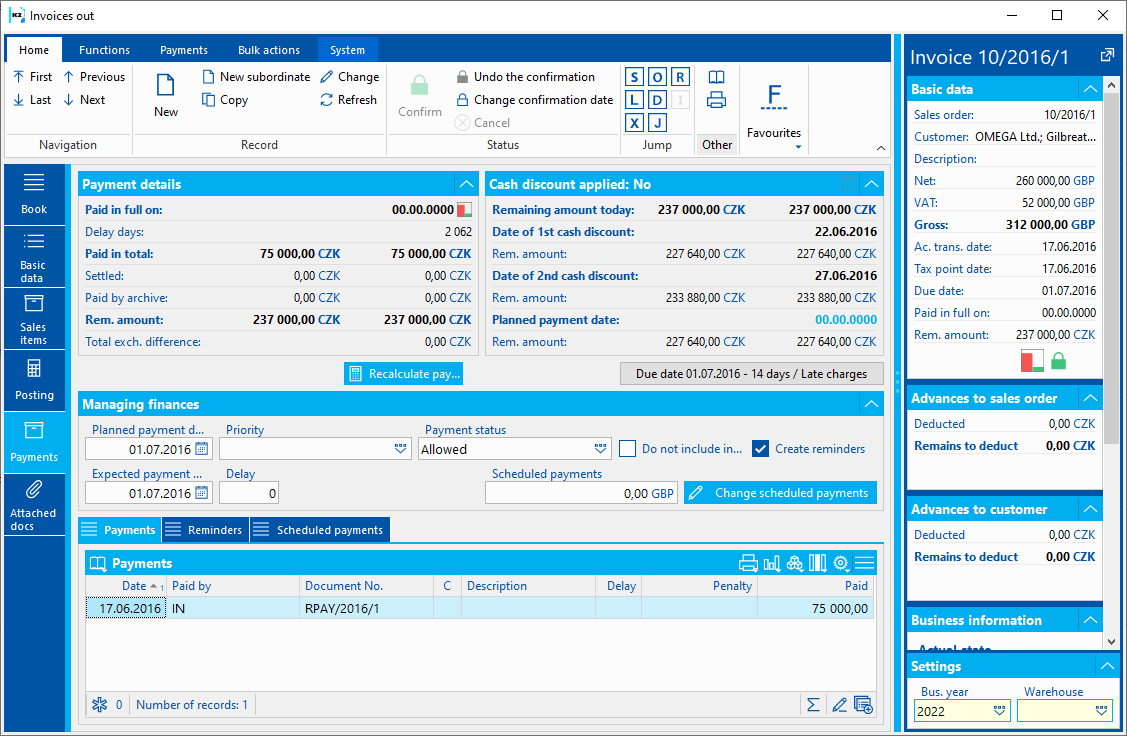Open Payment status dropdown
1127x736 pixels.
tap(600, 449)
